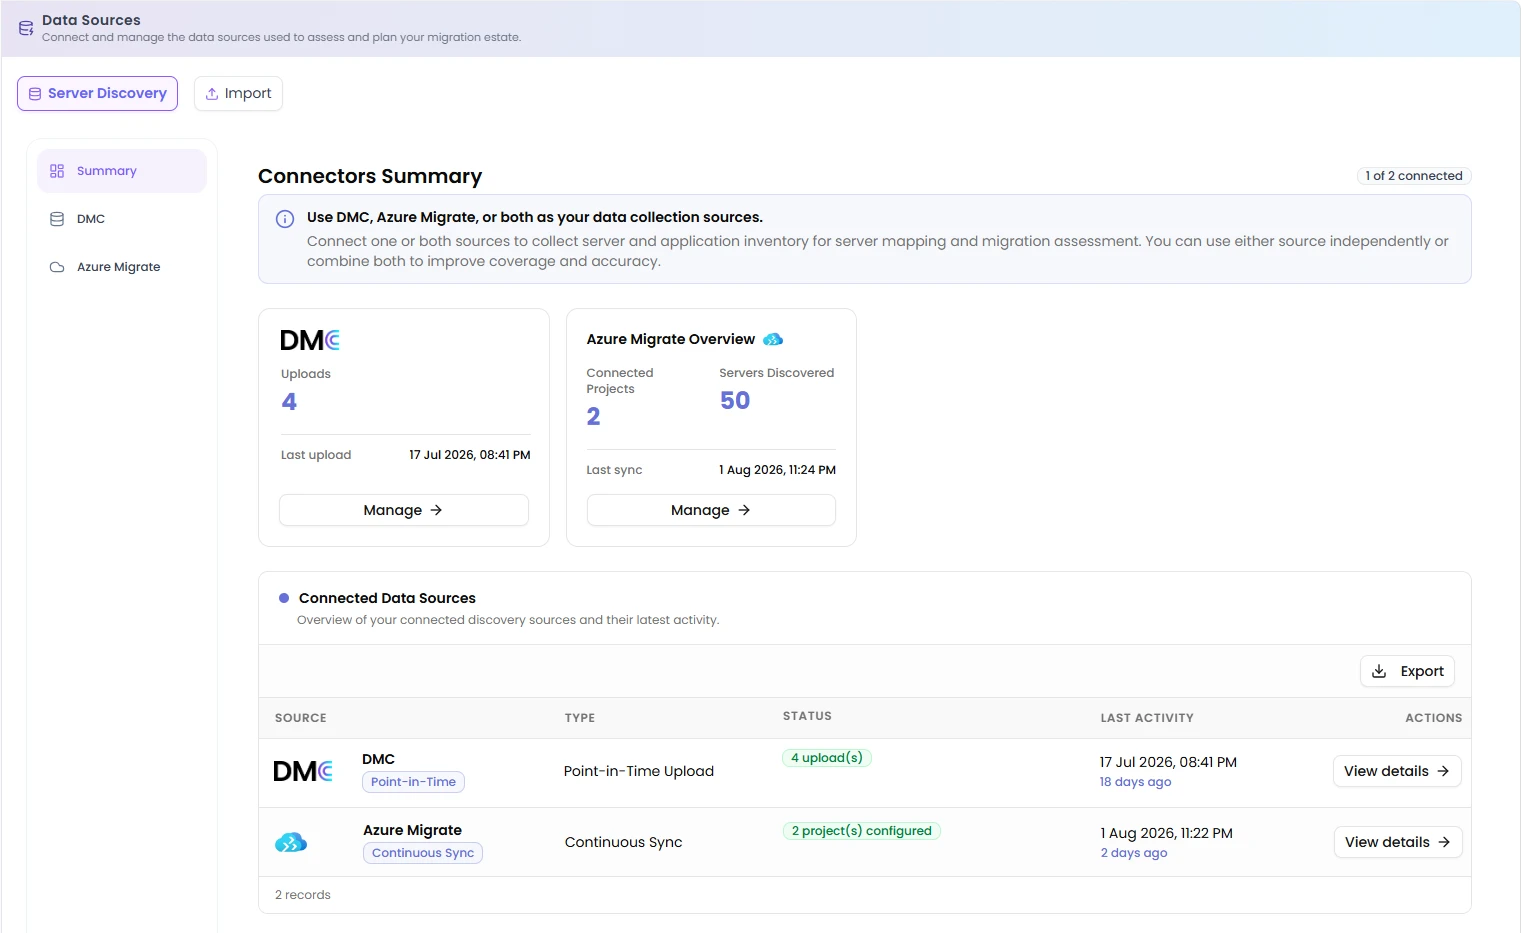The height and width of the screenshot is (933, 1521).
Task: Click the last sync date 1 Aug 2026
Action: tap(777, 470)
